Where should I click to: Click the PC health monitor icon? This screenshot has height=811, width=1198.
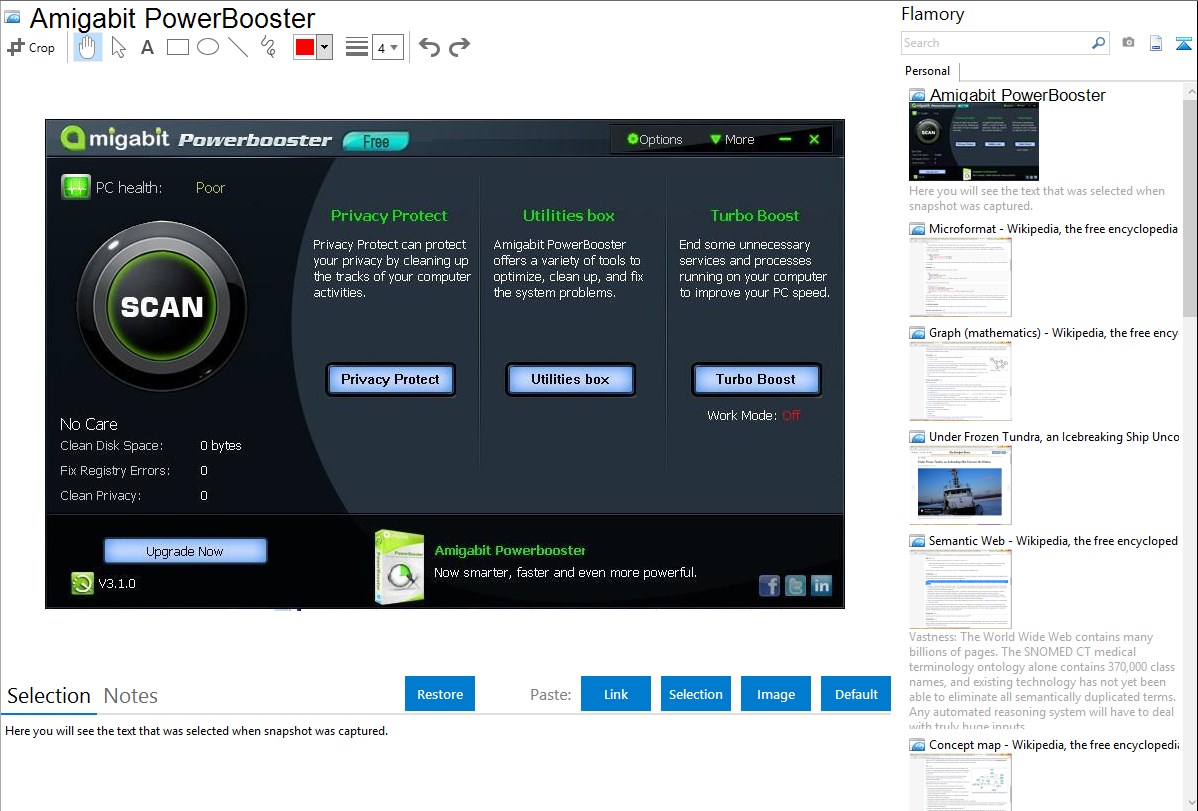point(76,187)
